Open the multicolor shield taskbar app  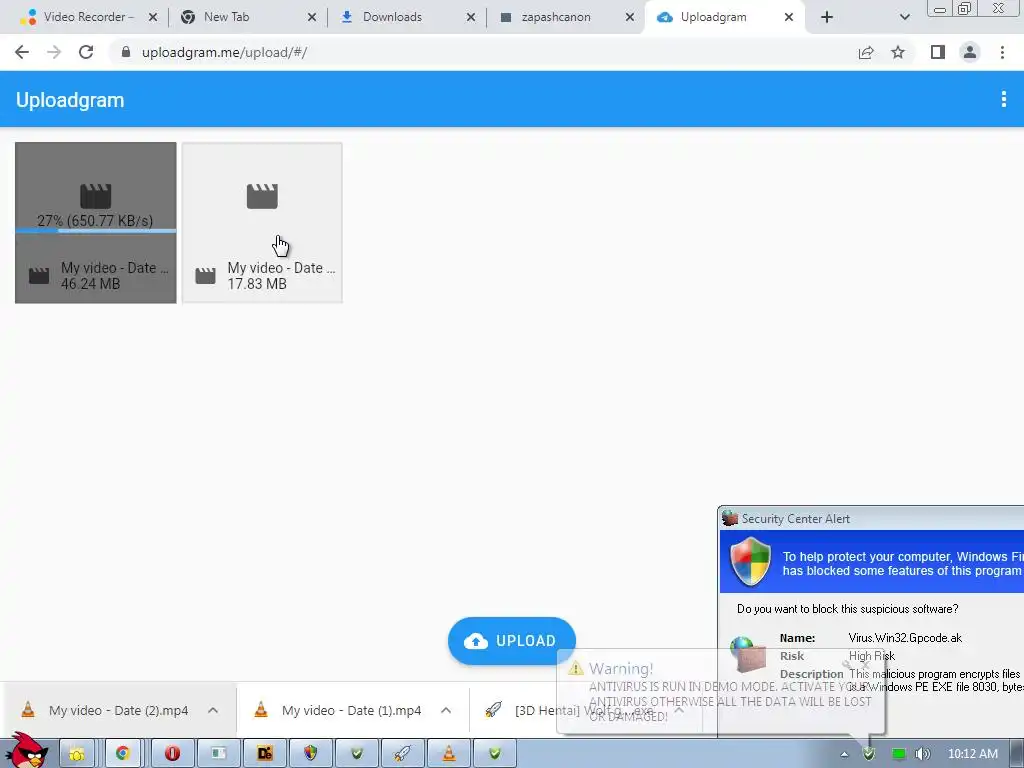coord(311,754)
